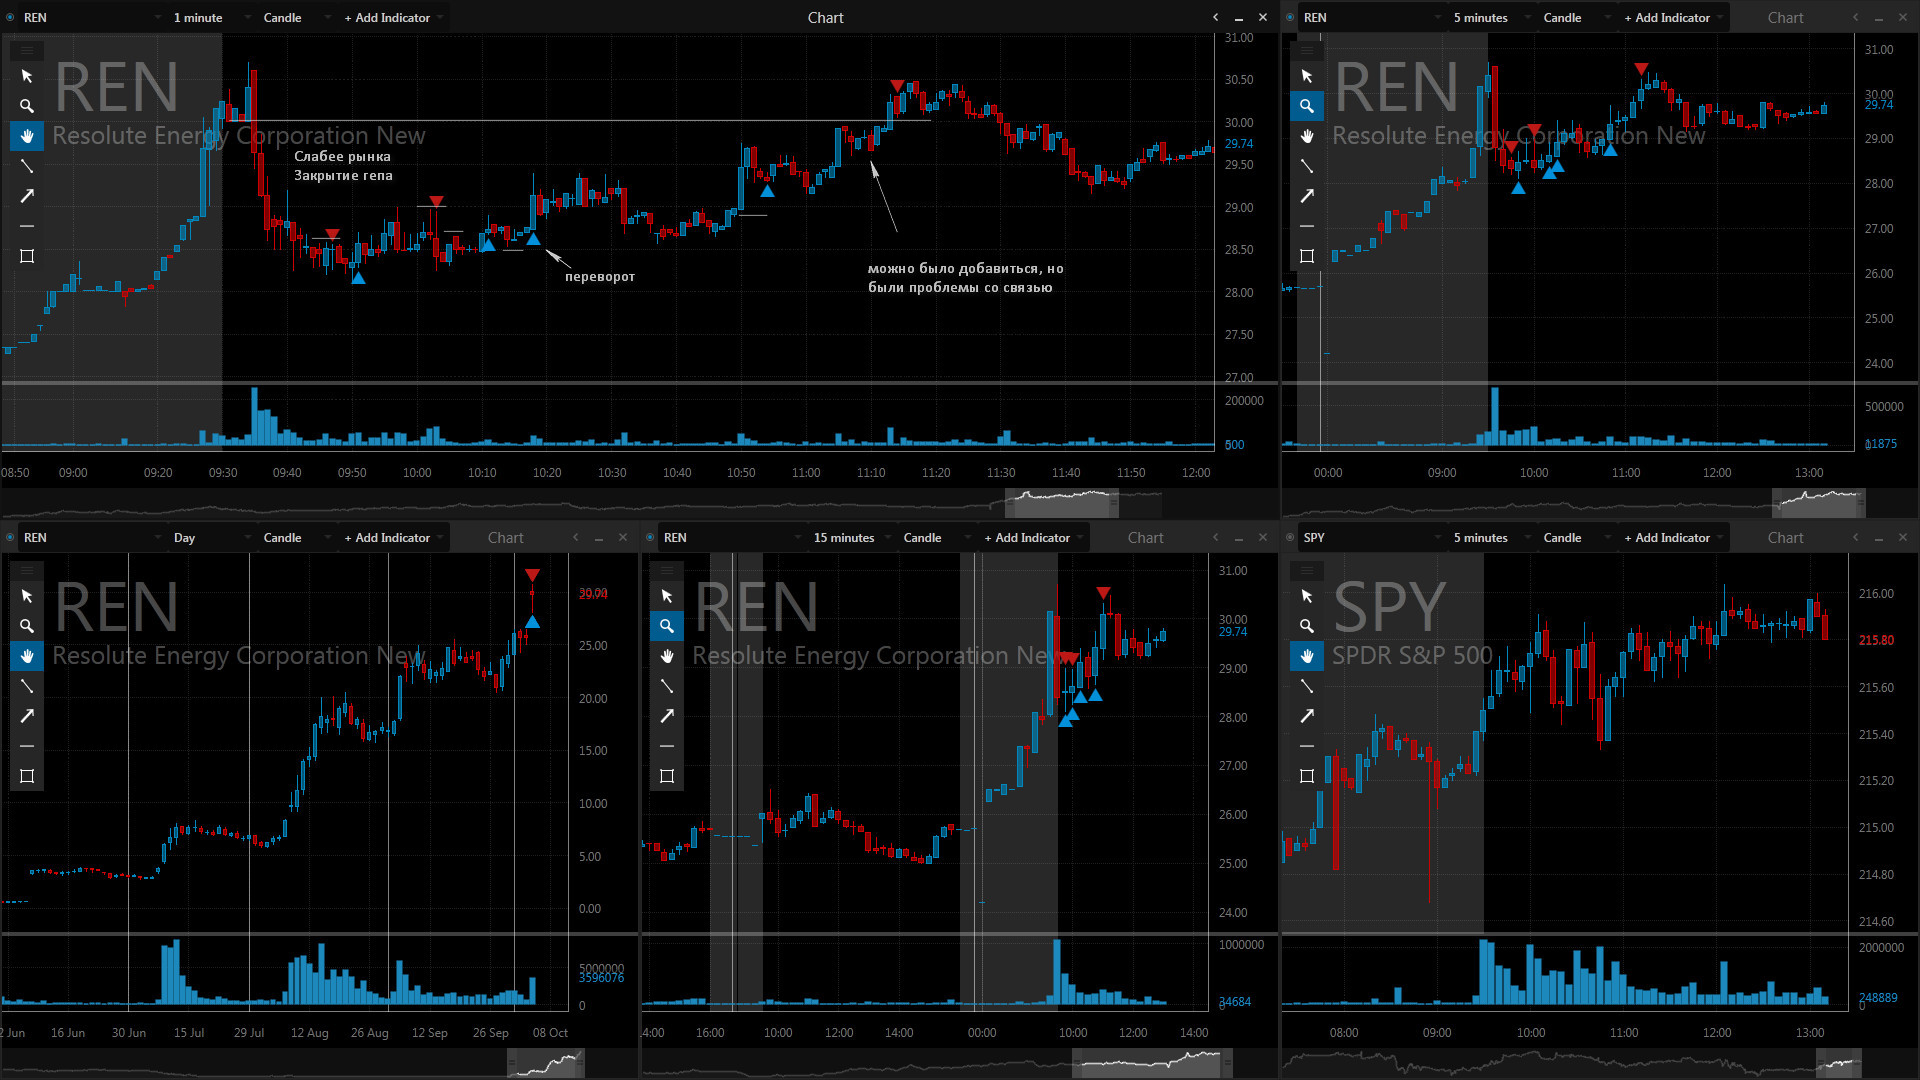Select zoom tool in REN 1 minute chart

click(27, 106)
